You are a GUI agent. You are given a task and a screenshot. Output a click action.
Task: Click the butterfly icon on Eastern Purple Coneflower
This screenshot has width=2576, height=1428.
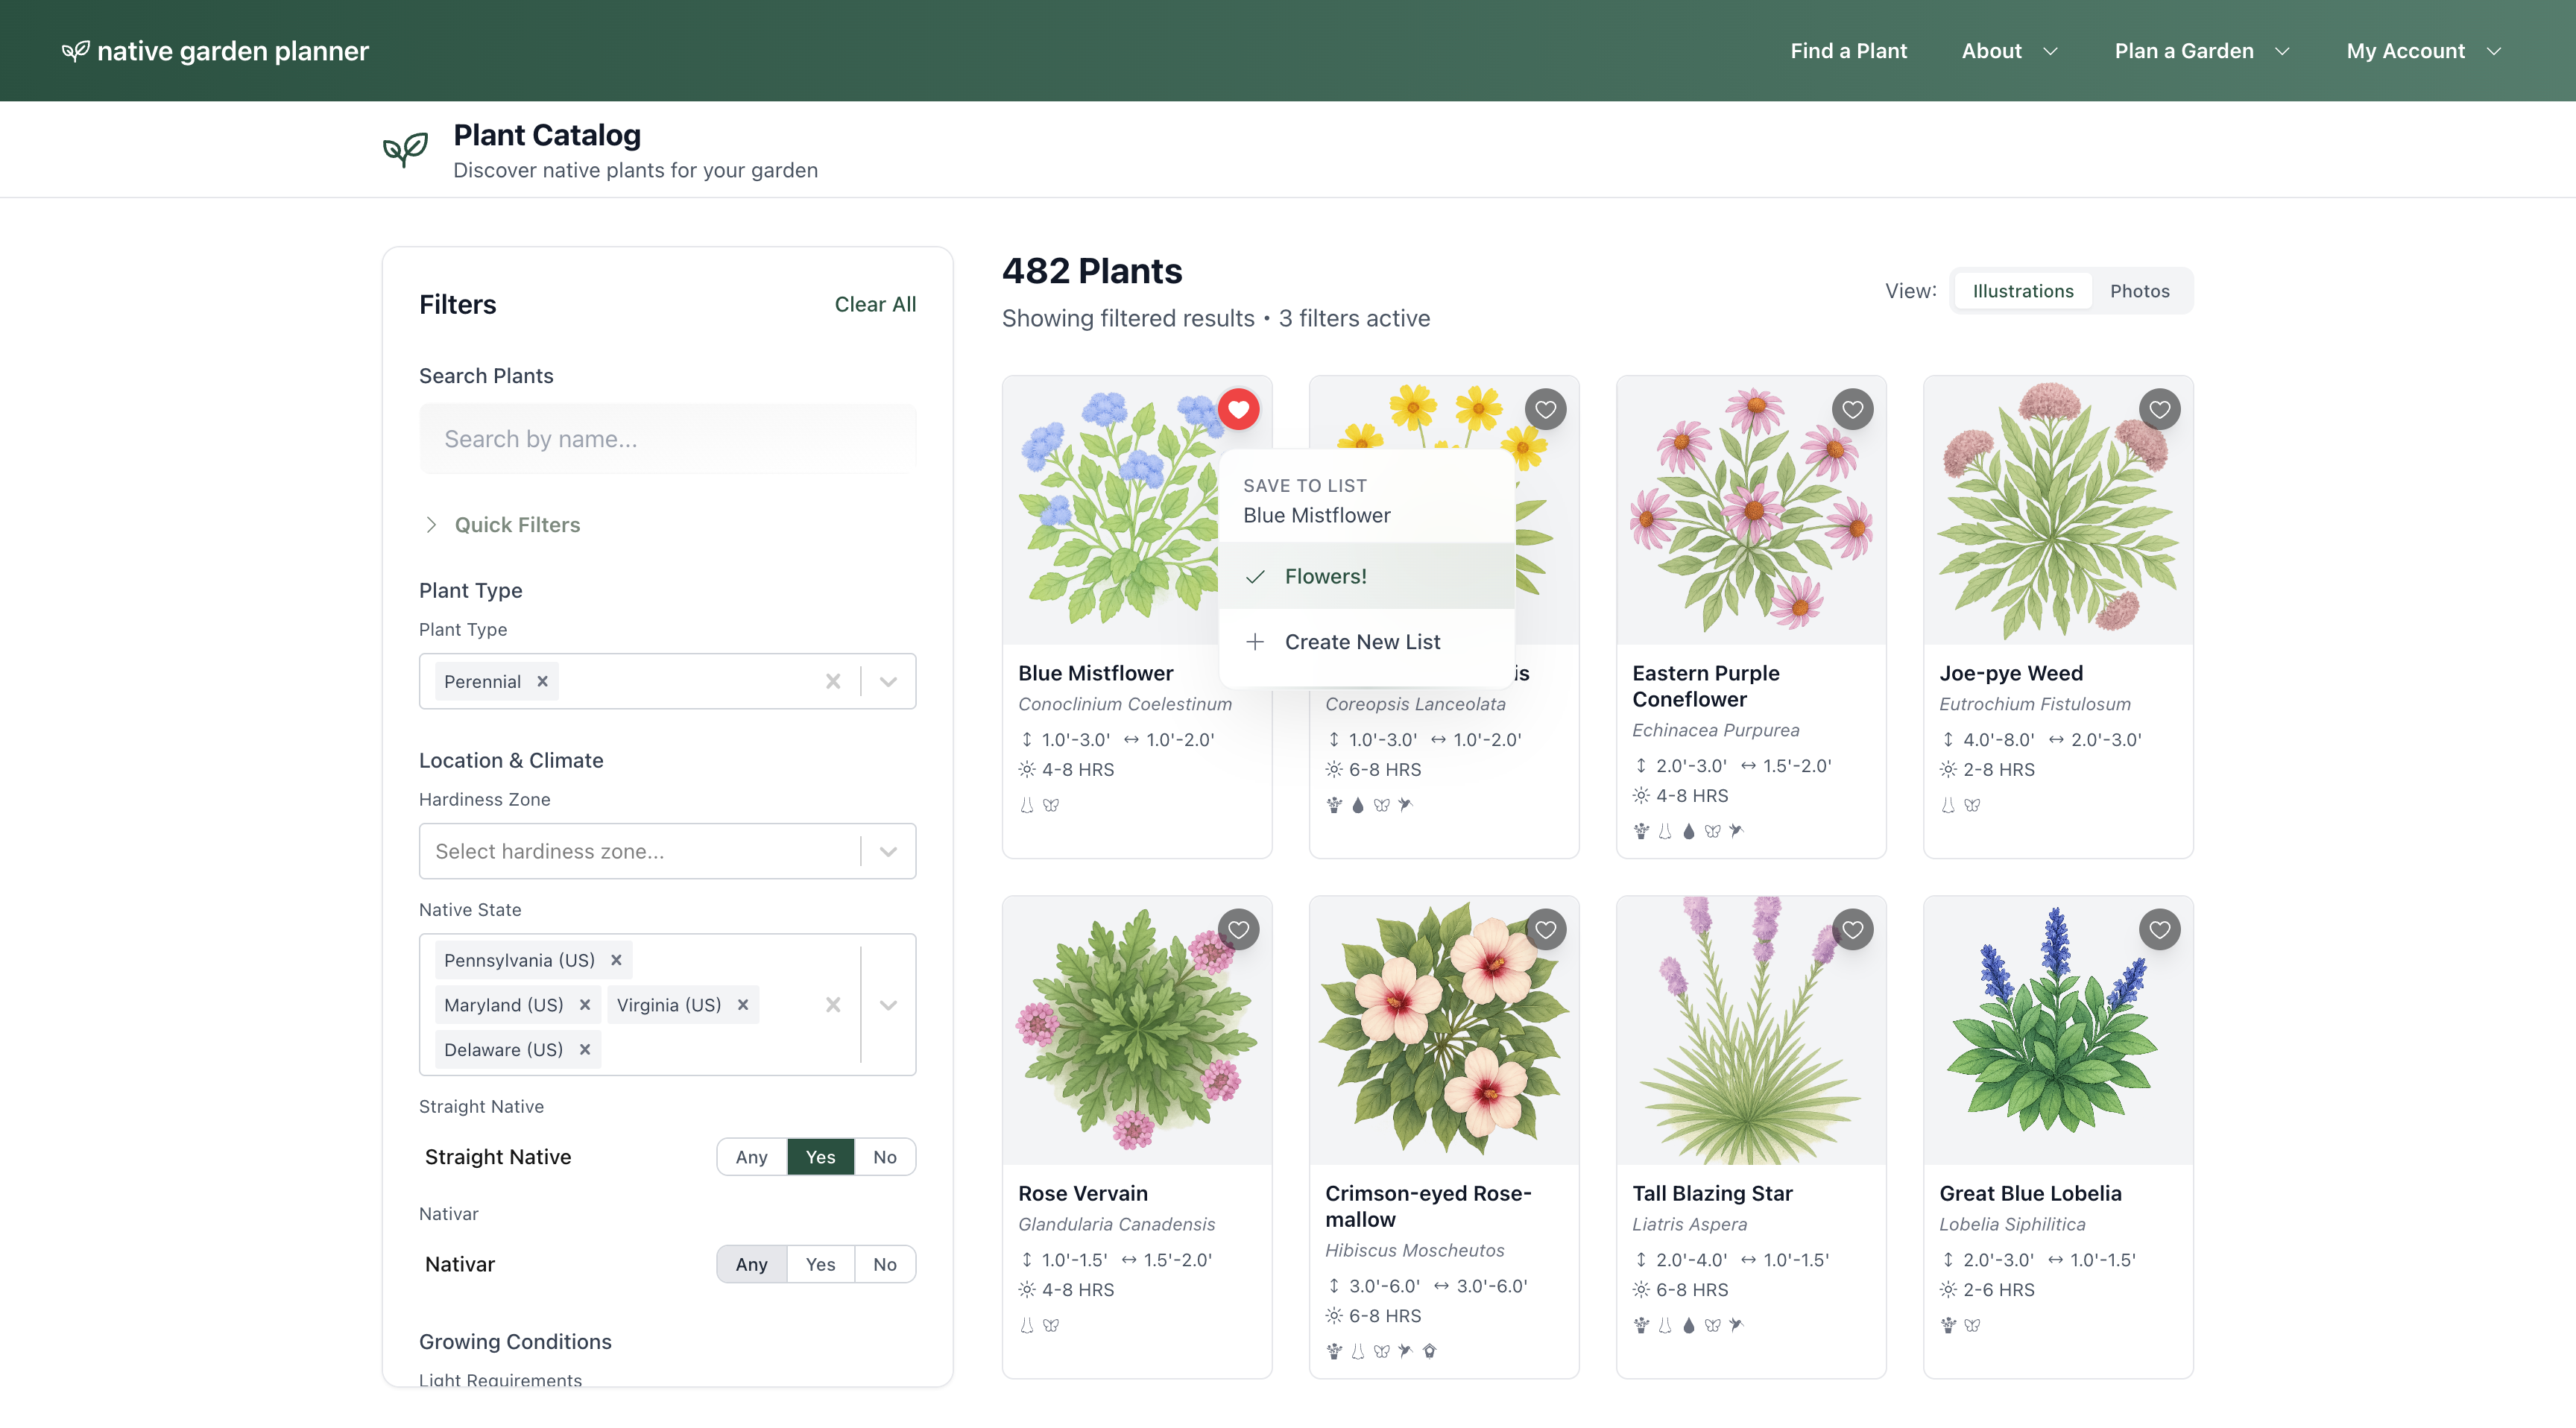click(x=1712, y=831)
